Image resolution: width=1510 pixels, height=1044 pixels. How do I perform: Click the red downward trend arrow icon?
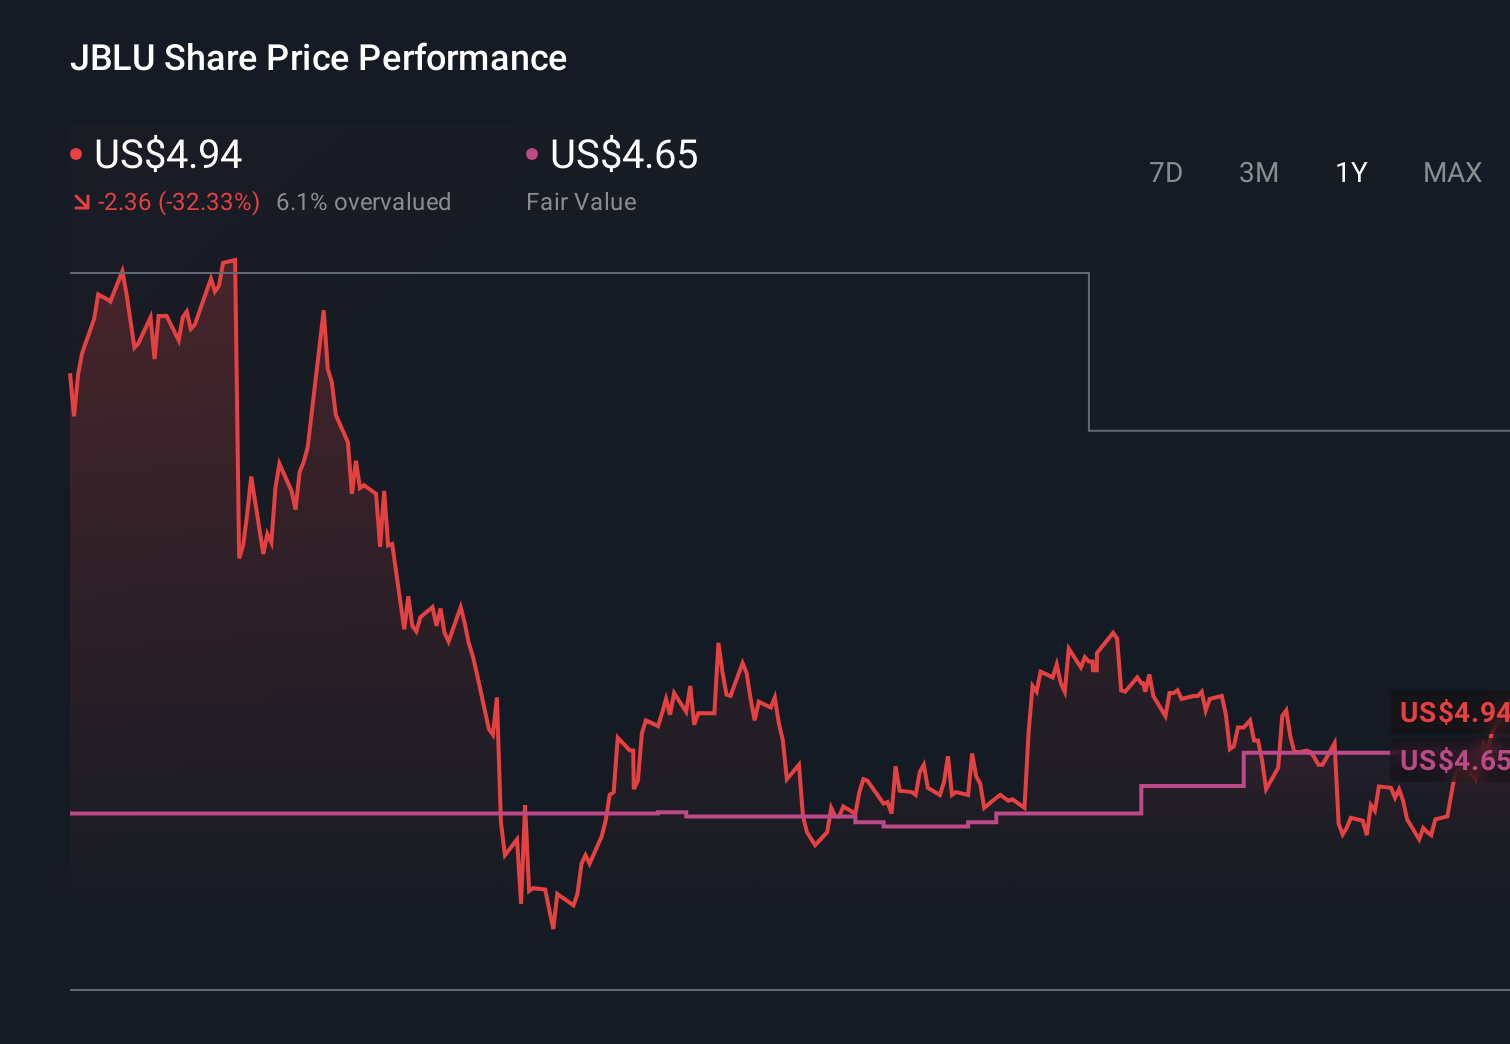point(82,201)
